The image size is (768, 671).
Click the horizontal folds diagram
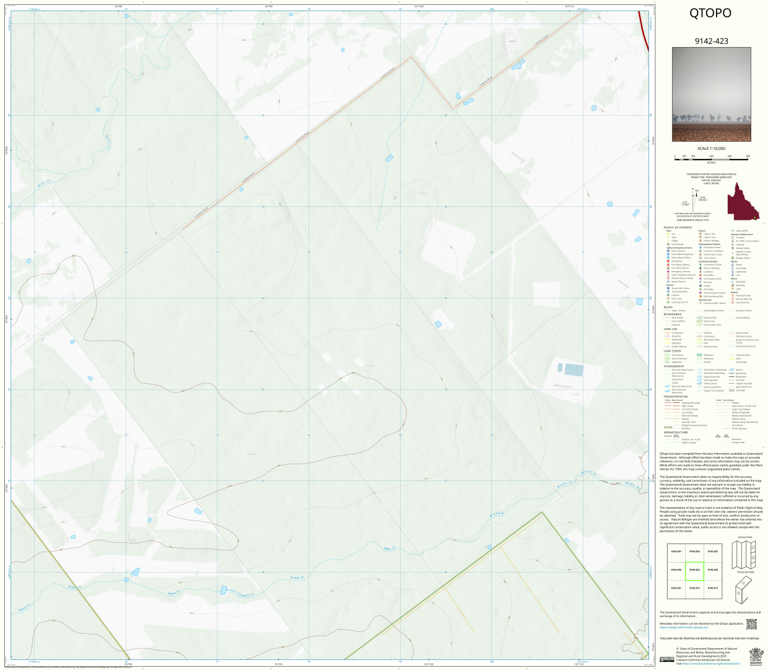tap(744, 589)
